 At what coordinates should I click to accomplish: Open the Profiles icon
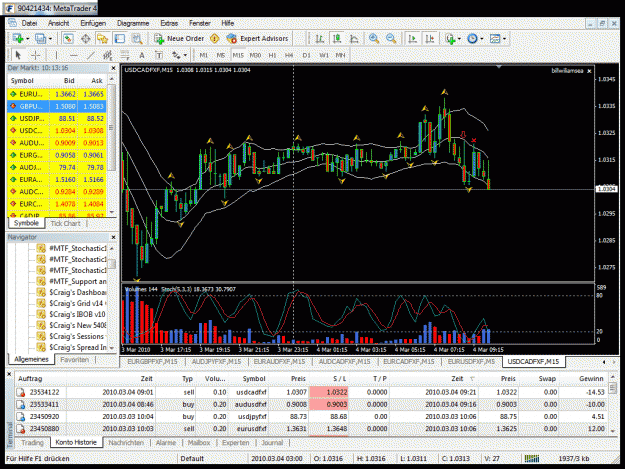[x=40, y=39]
